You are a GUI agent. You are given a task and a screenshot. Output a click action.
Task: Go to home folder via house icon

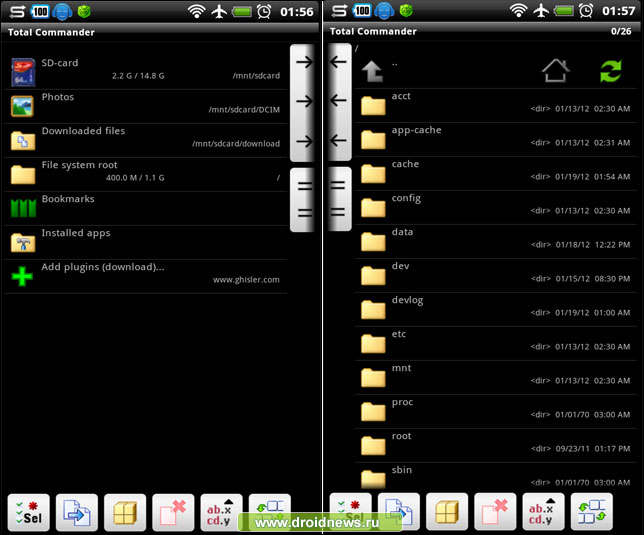click(555, 71)
